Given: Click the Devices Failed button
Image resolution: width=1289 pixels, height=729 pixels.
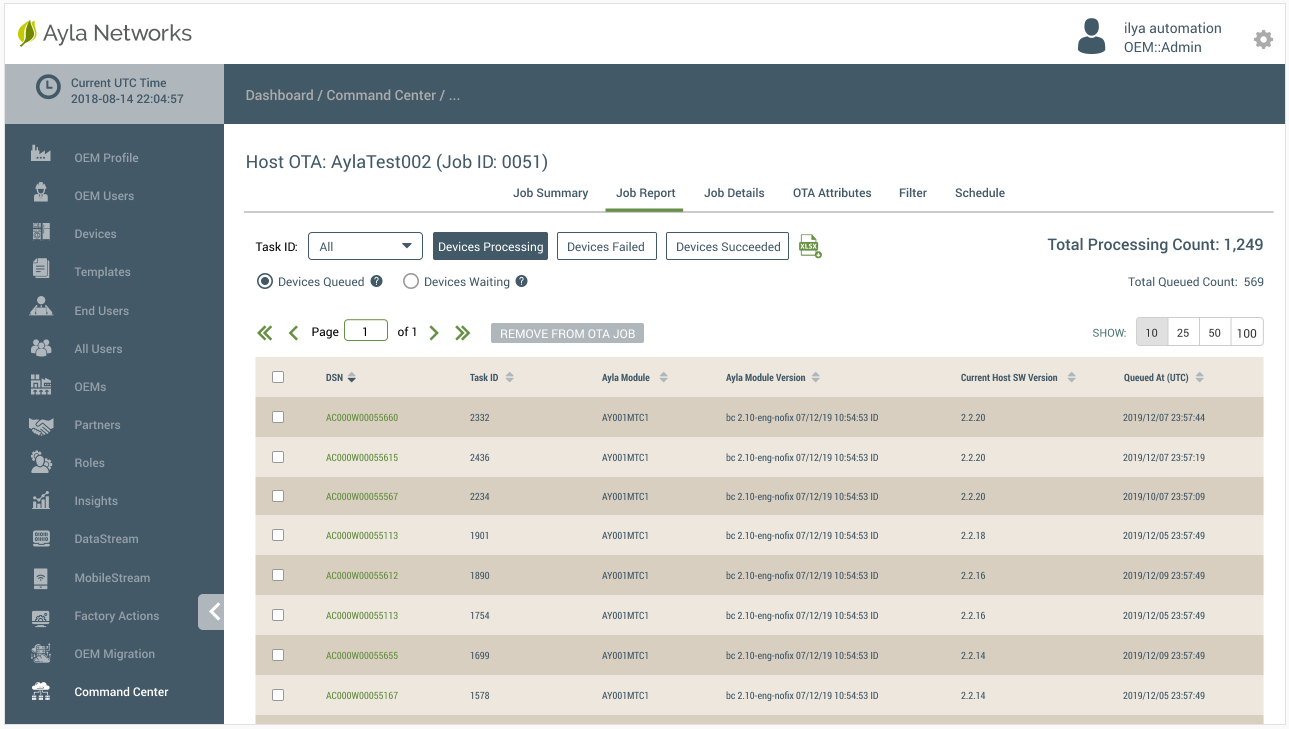Looking at the screenshot, I should click(606, 246).
